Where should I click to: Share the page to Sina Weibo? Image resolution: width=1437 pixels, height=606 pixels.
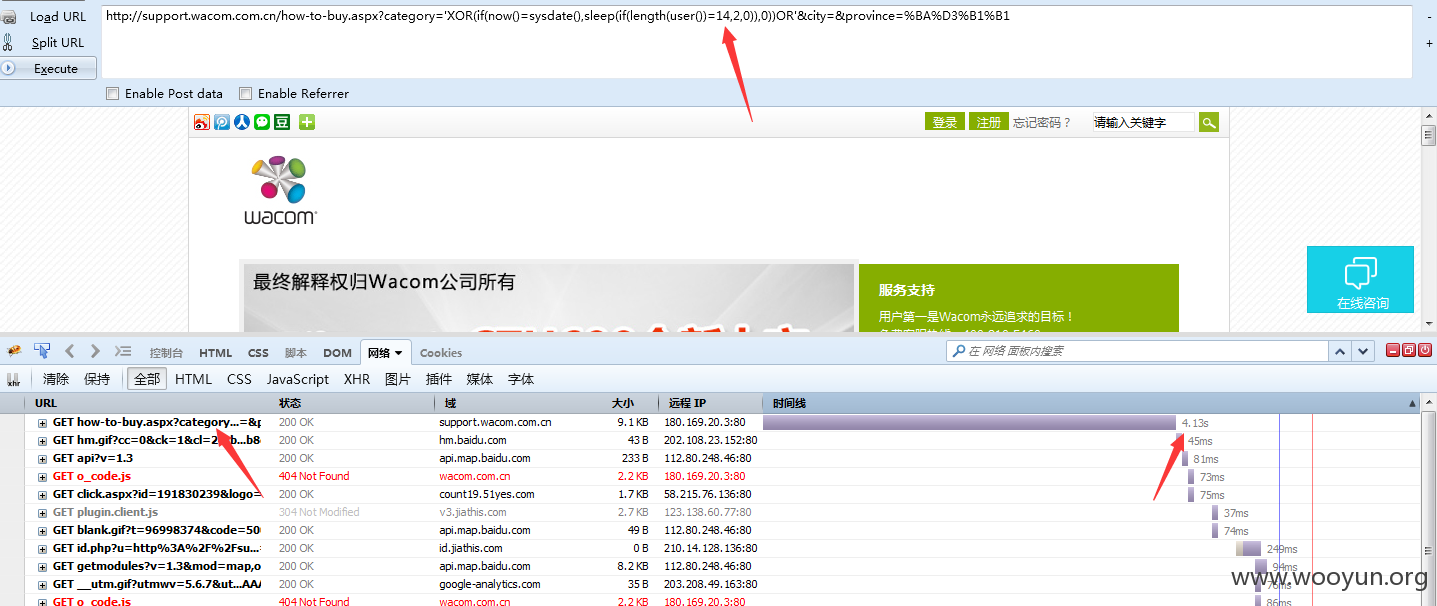[x=202, y=122]
